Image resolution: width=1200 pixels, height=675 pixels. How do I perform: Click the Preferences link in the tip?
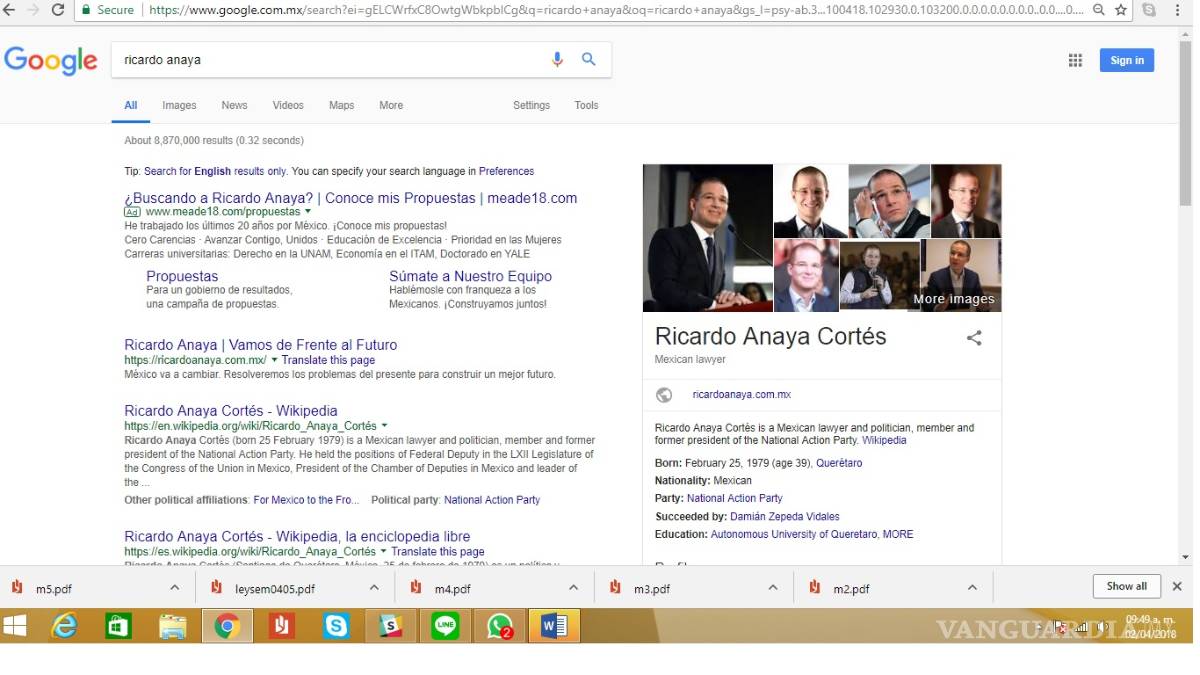tap(506, 171)
